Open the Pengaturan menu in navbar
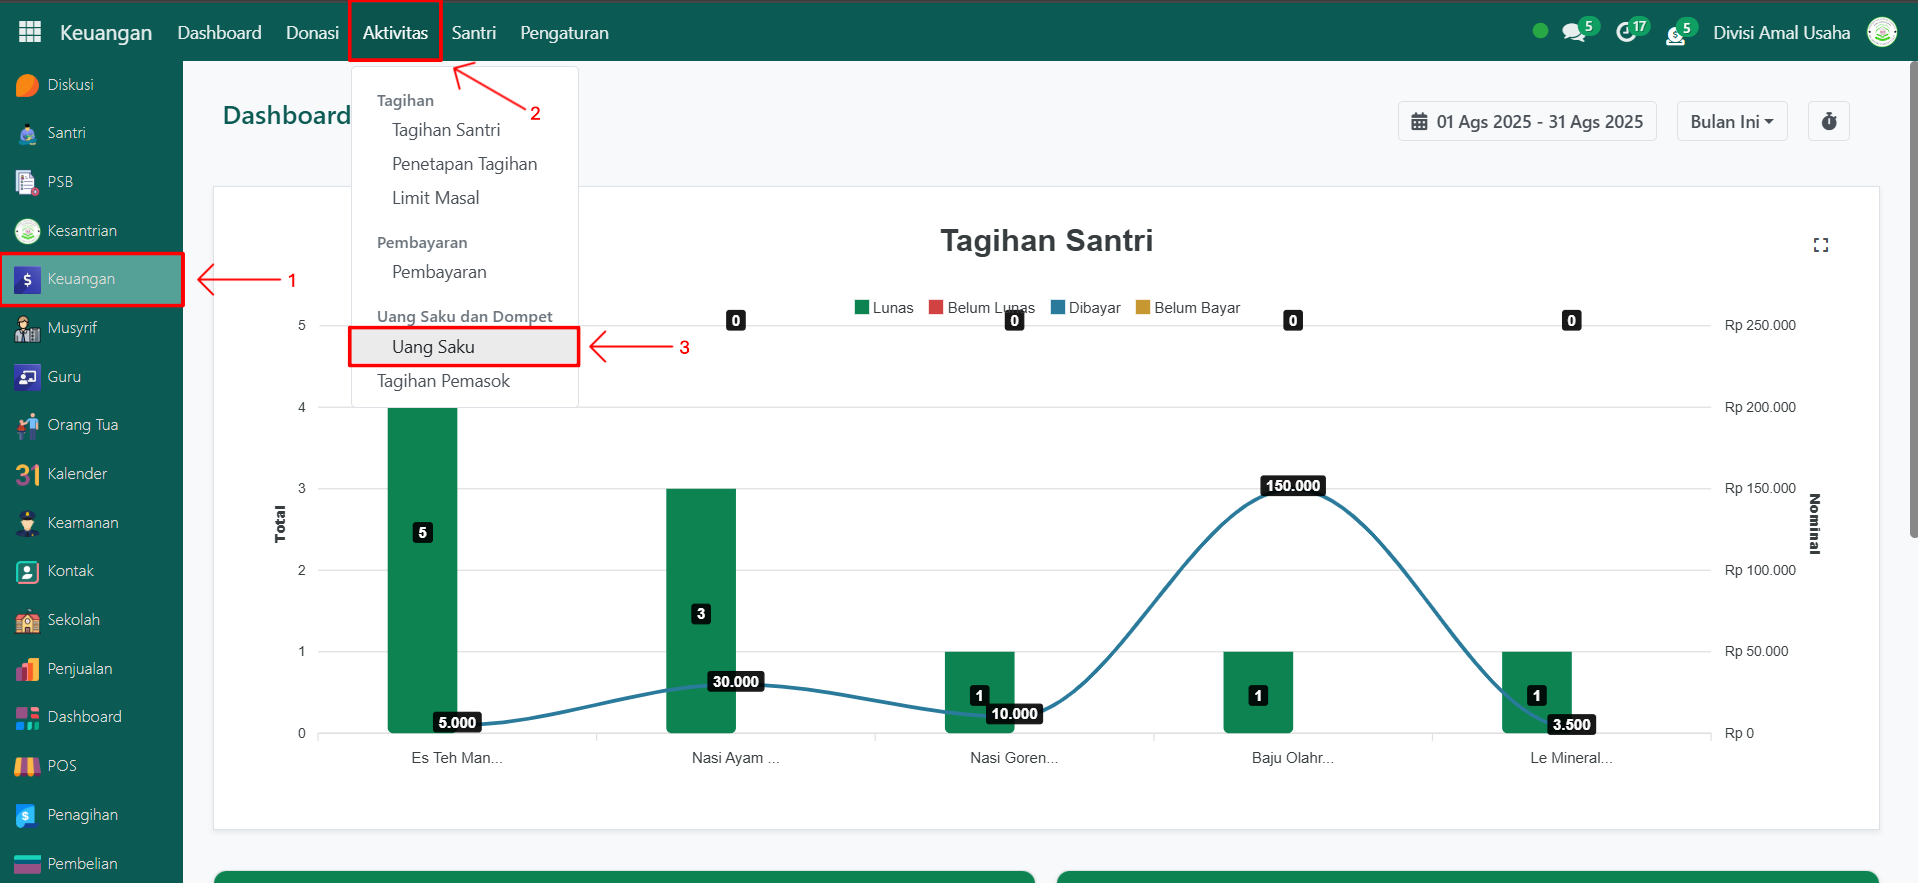1918x883 pixels. [564, 32]
